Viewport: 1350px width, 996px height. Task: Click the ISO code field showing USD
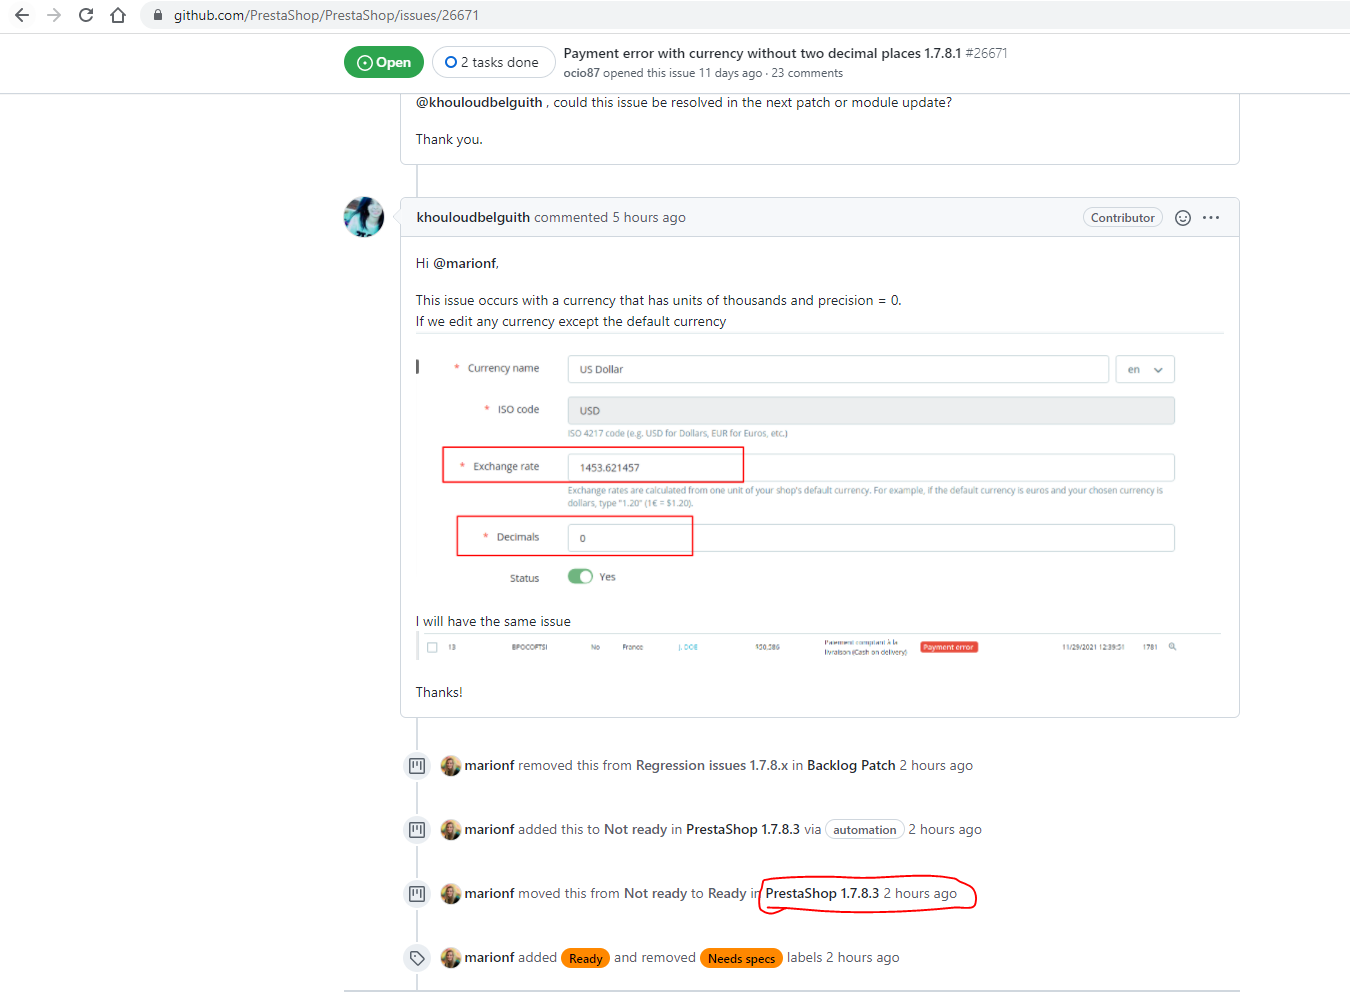click(x=871, y=410)
